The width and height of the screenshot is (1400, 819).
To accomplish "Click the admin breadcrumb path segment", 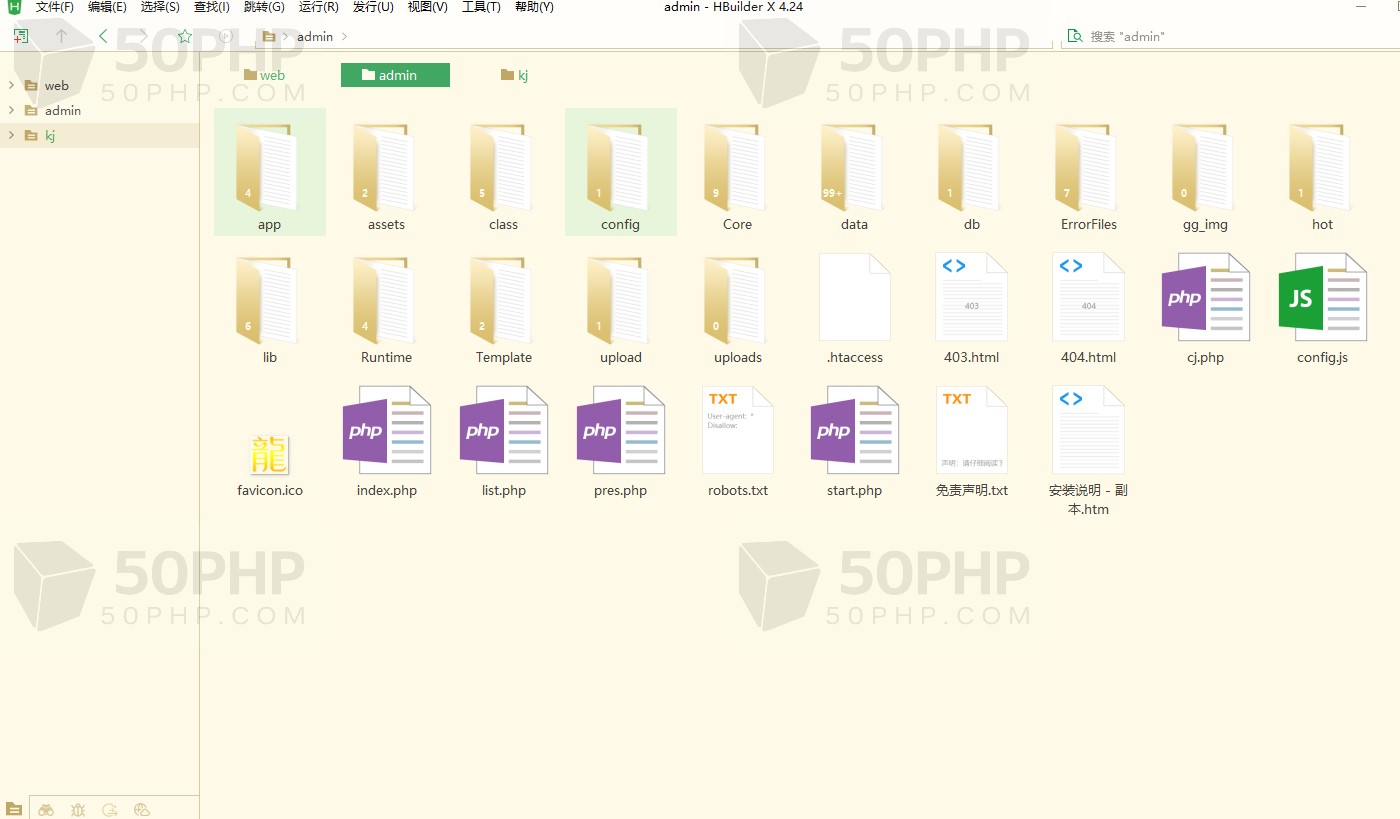I will coord(315,36).
